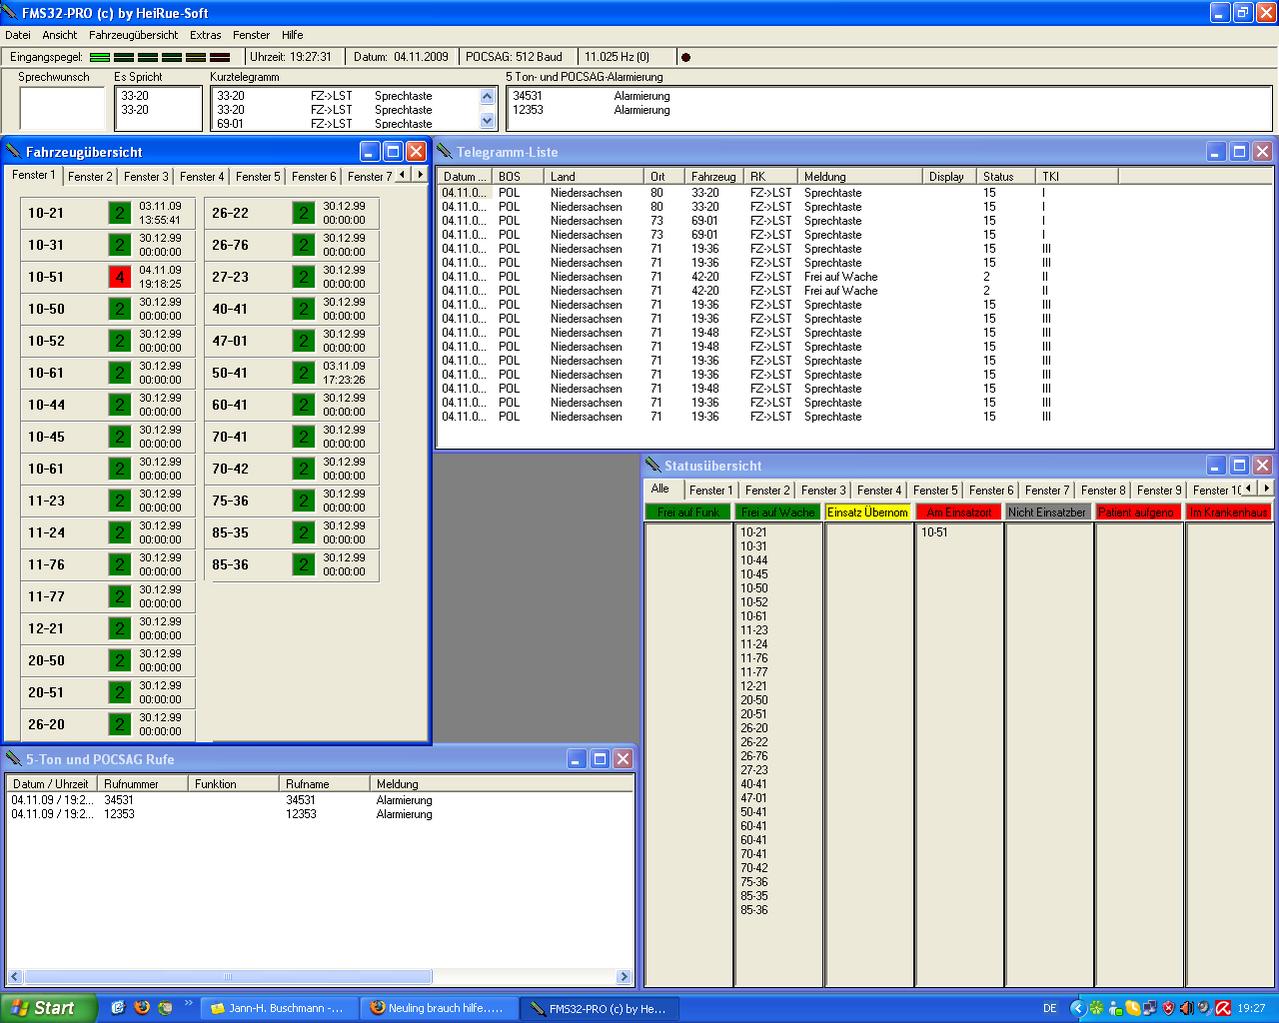Image resolution: width=1279 pixels, height=1023 pixels.
Task: Open the Extras menu
Action: 205,35
